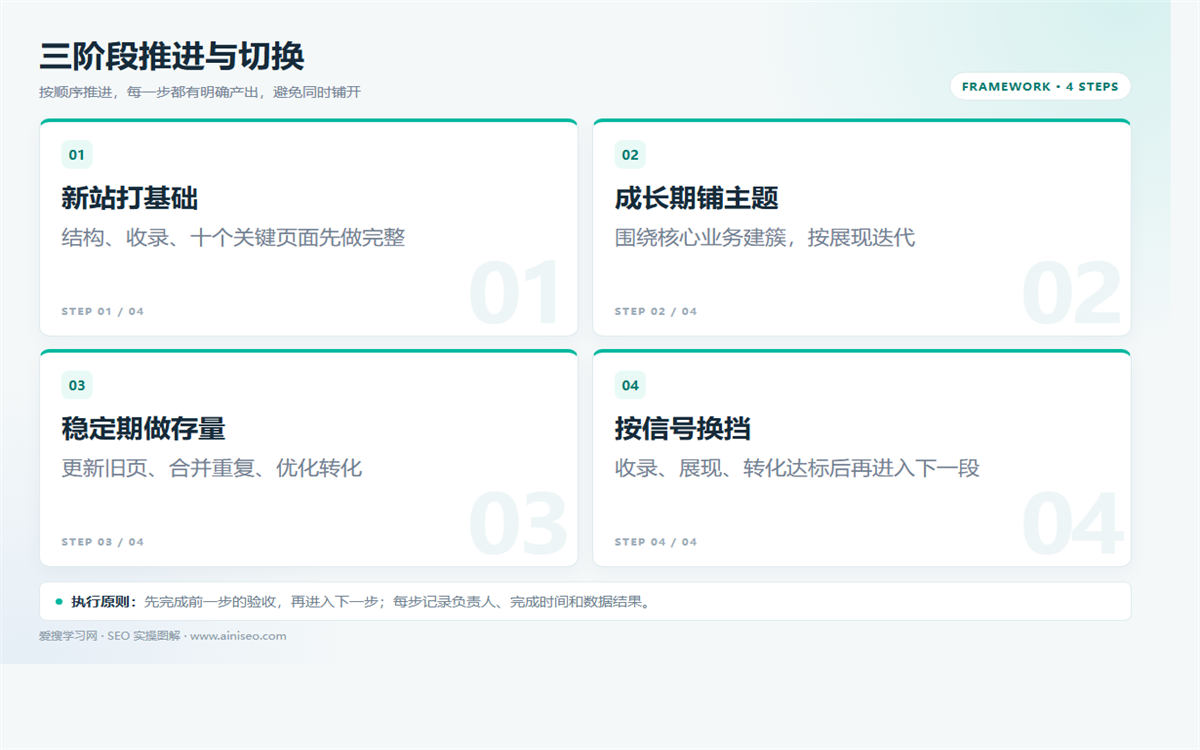The height and width of the screenshot is (750, 1200).
Task: Open the www.ainiseo.com footer link
Action: (x=238, y=636)
